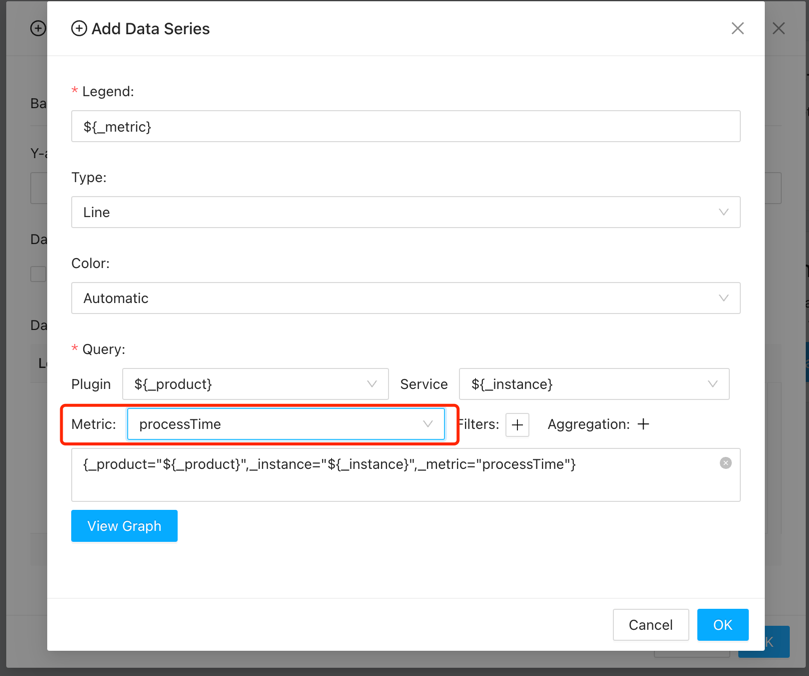Click the plus-circle icon in the dialog title
Screen dimensions: 809x676
click(79, 29)
